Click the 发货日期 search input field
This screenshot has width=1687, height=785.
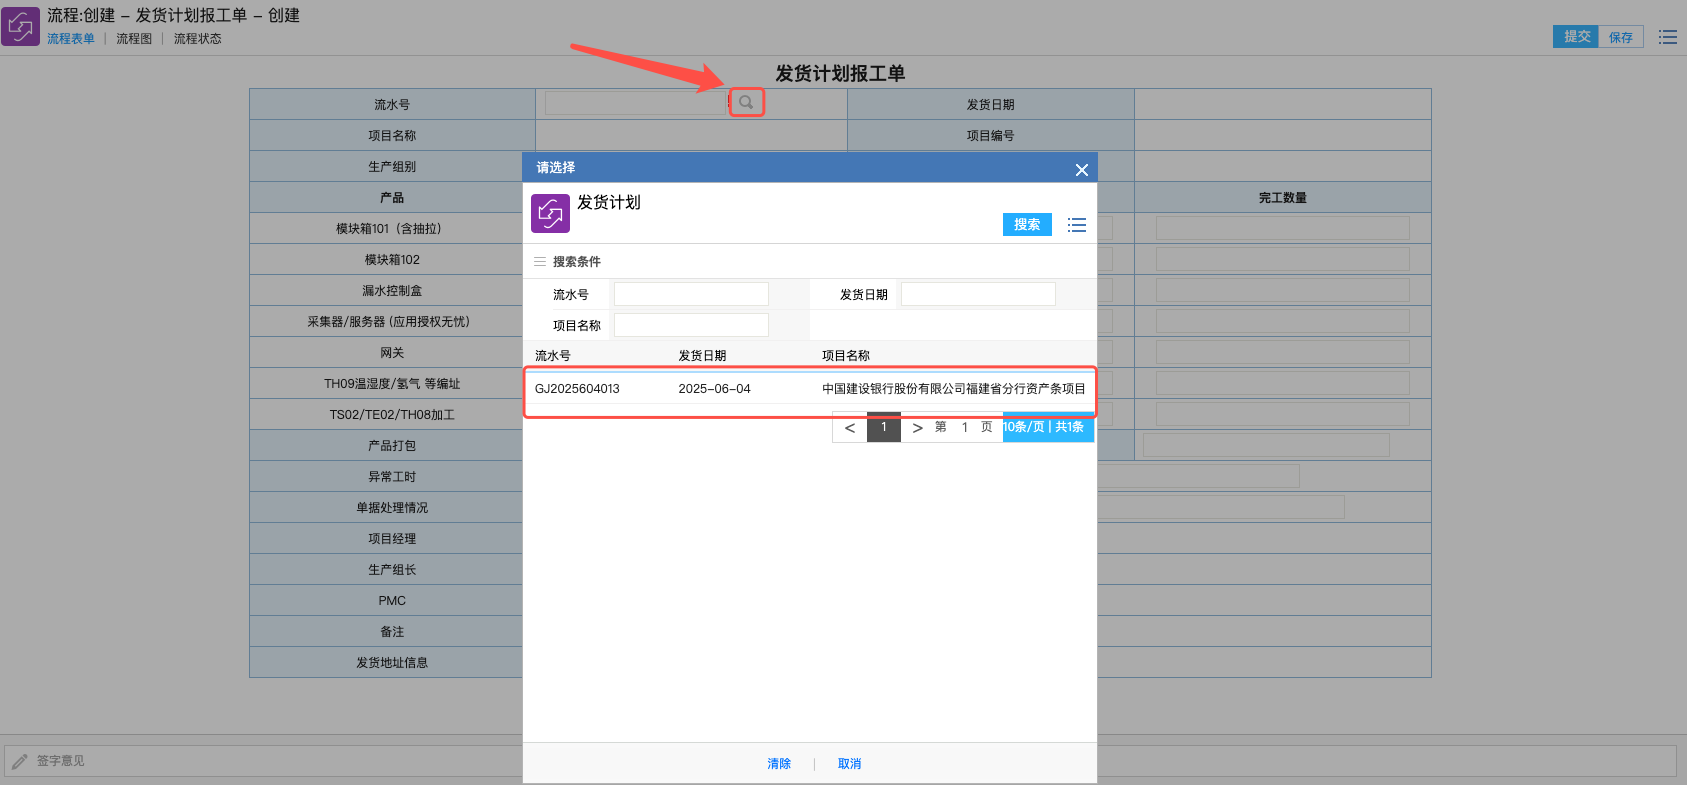click(x=977, y=294)
